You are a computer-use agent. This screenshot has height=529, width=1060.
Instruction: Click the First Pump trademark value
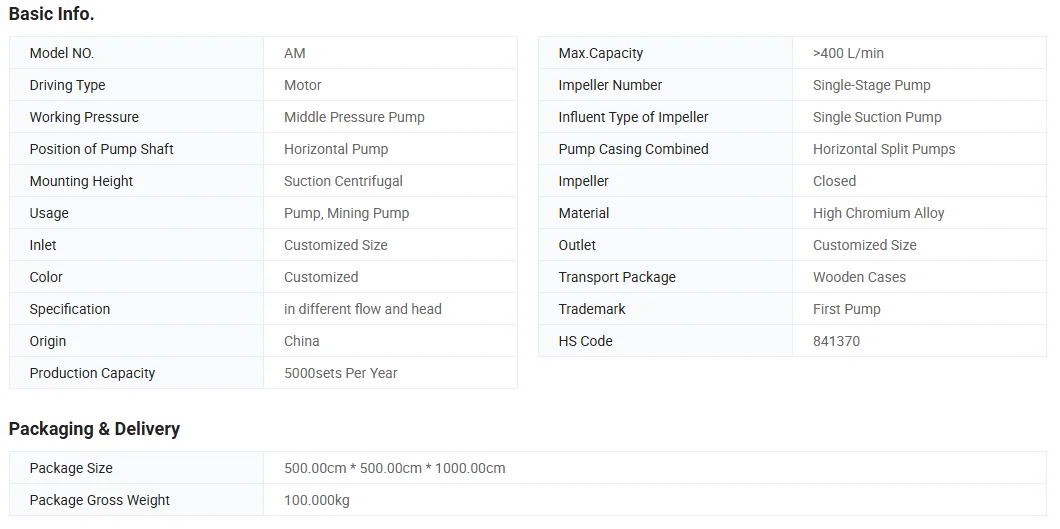click(x=846, y=309)
